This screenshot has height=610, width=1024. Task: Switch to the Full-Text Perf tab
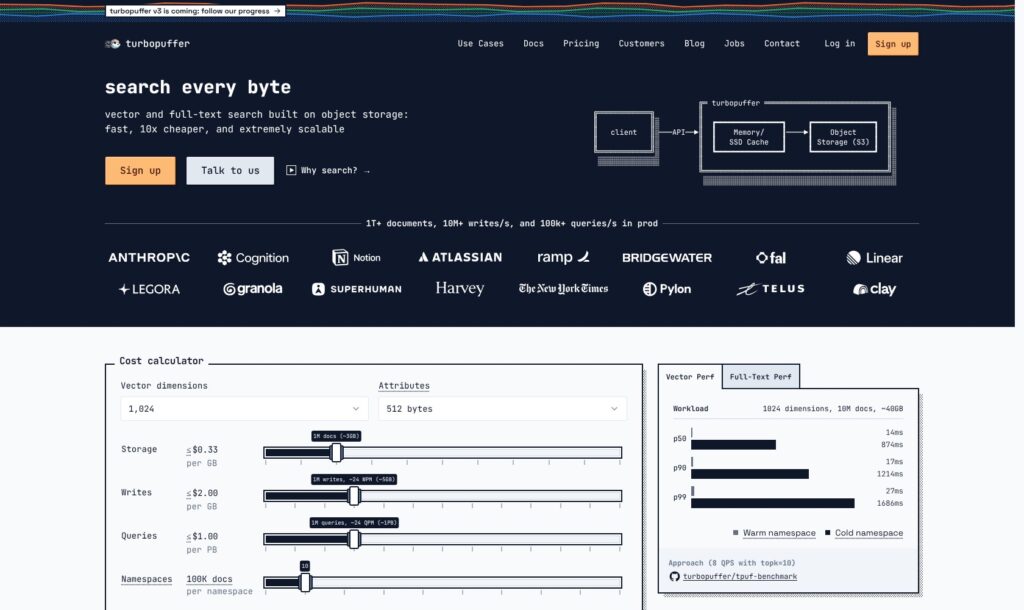pyautogui.click(x=760, y=377)
